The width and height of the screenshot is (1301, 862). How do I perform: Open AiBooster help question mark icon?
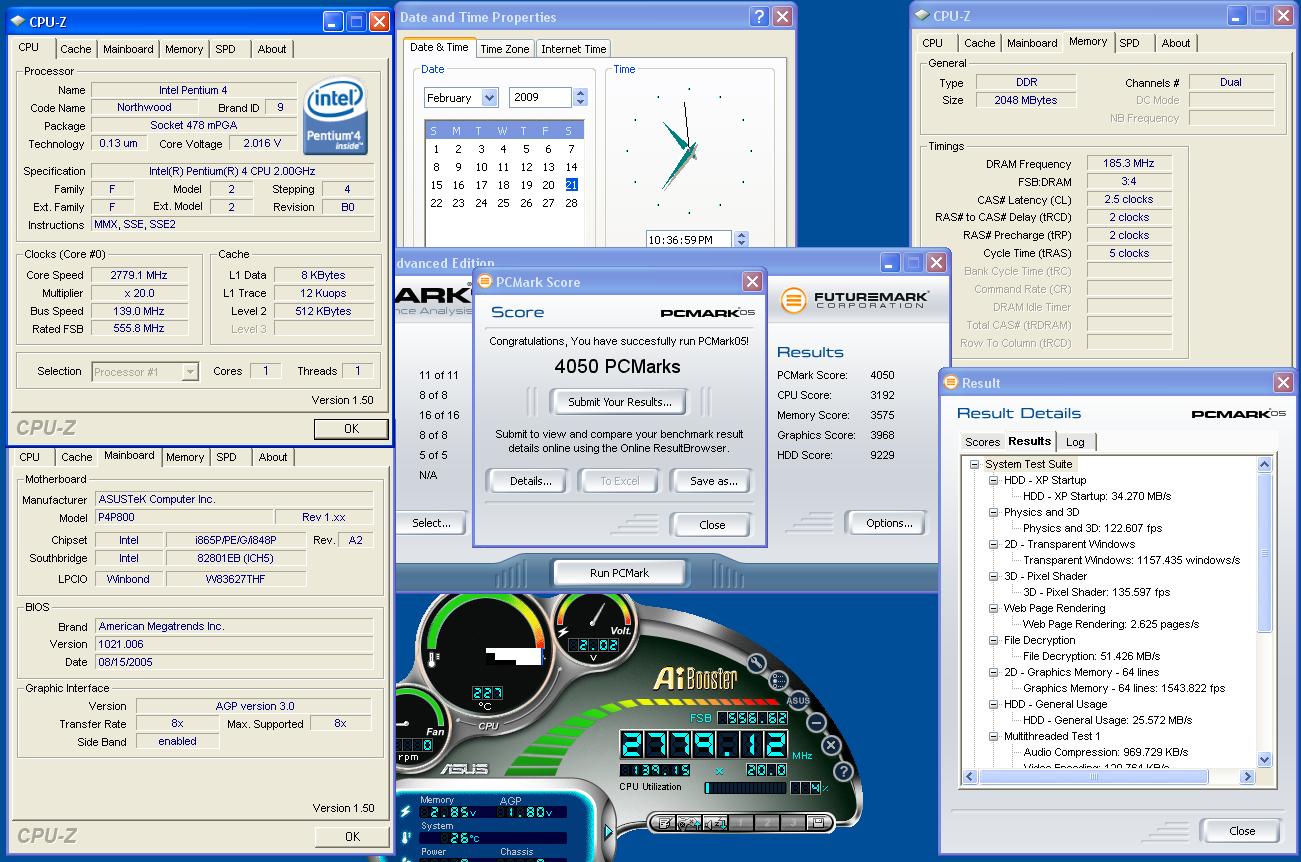point(843,771)
